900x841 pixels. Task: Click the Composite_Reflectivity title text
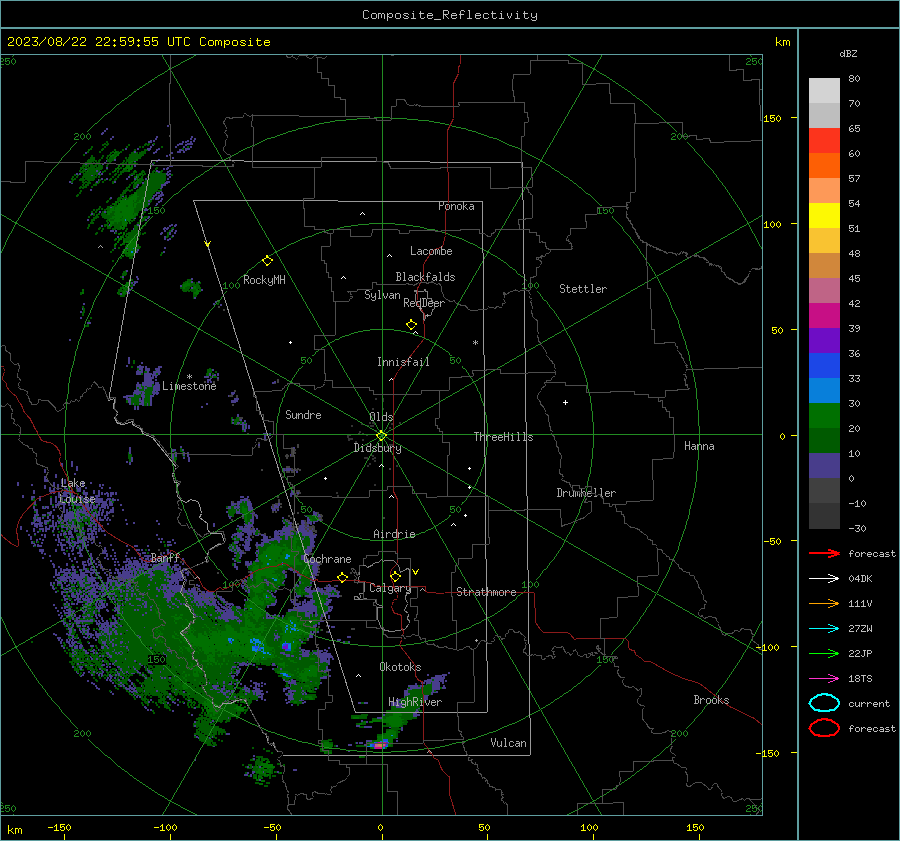coord(450,15)
